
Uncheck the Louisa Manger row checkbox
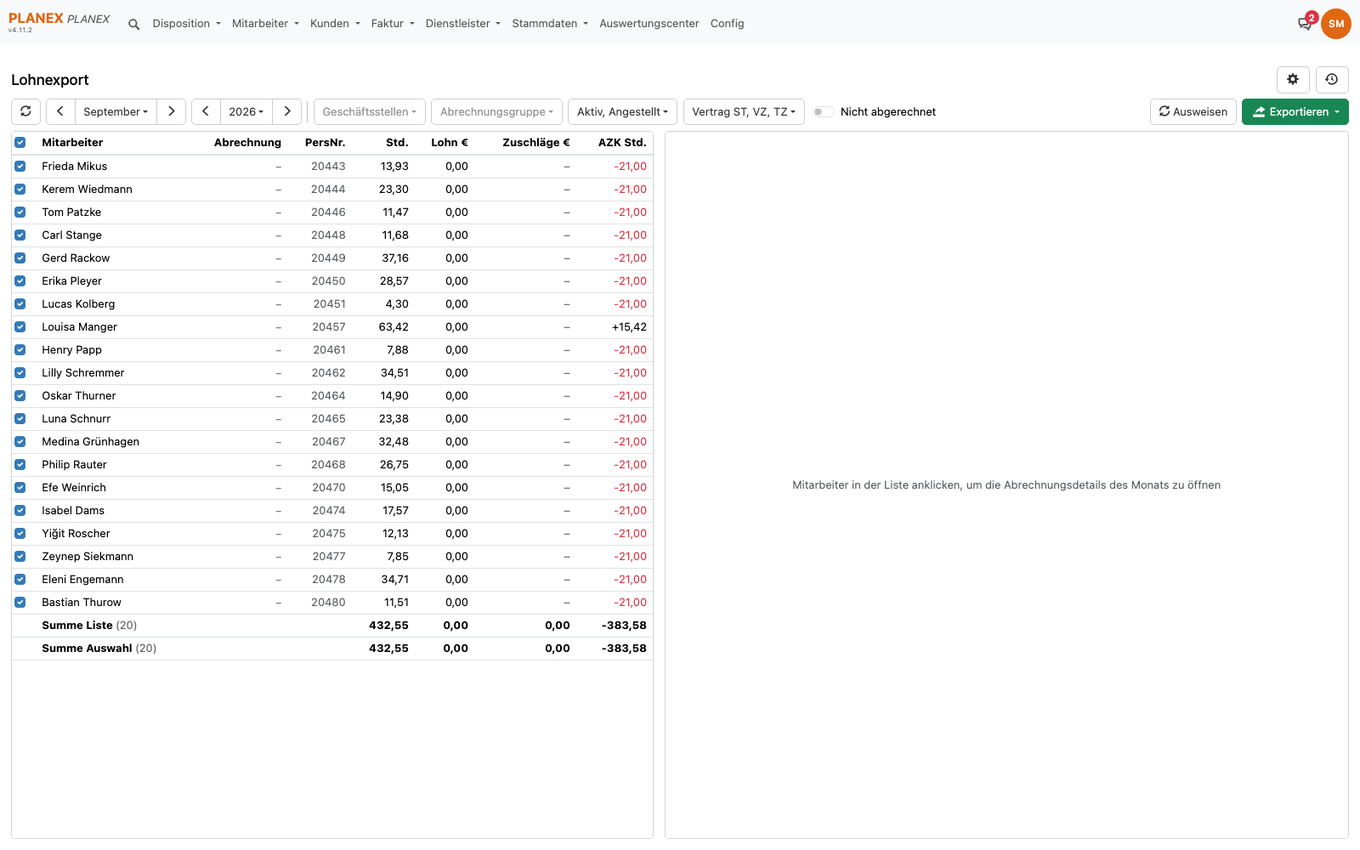click(x=20, y=327)
